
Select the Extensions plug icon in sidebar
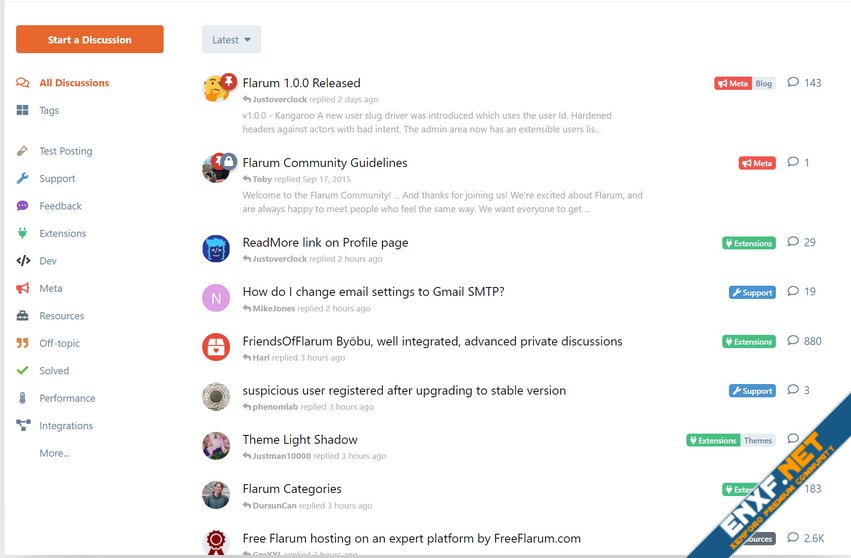pyautogui.click(x=22, y=233)
